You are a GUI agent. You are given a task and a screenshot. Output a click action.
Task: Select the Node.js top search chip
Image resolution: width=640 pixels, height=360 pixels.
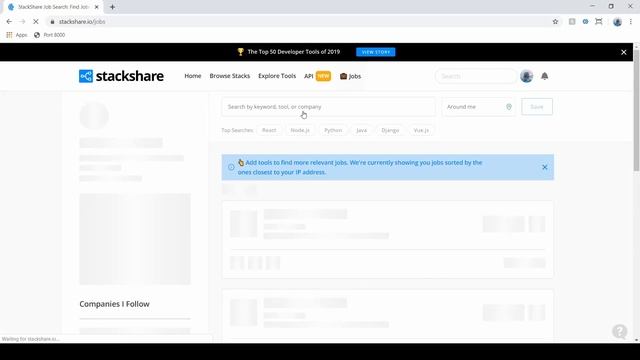(x=300, y=130)
